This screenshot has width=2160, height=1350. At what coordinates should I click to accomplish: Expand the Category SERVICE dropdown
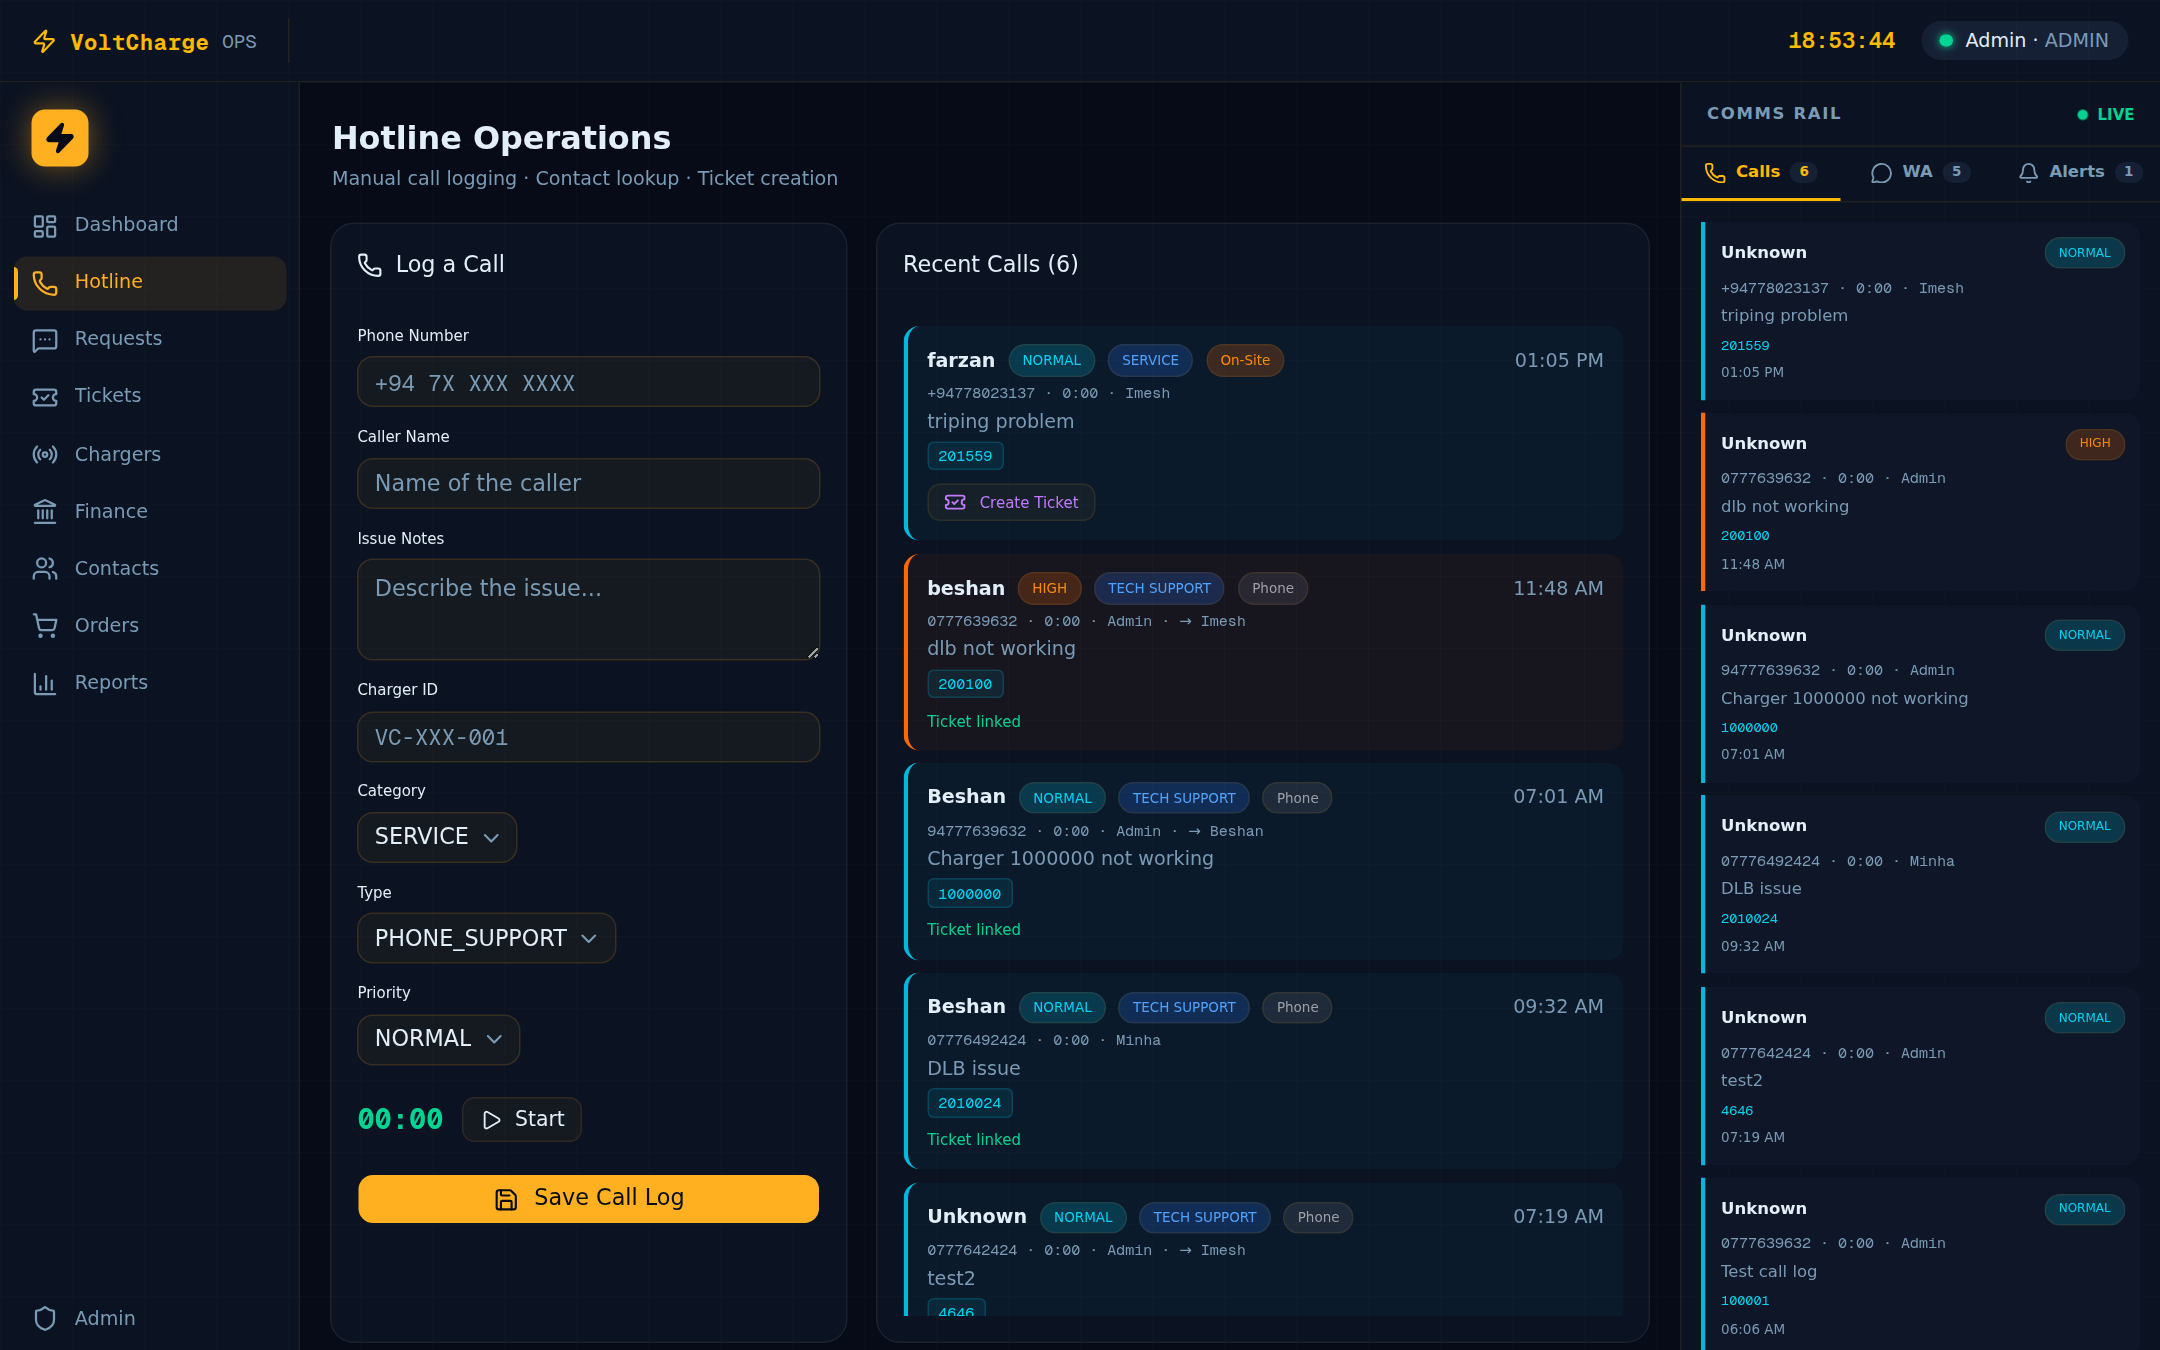436,837
